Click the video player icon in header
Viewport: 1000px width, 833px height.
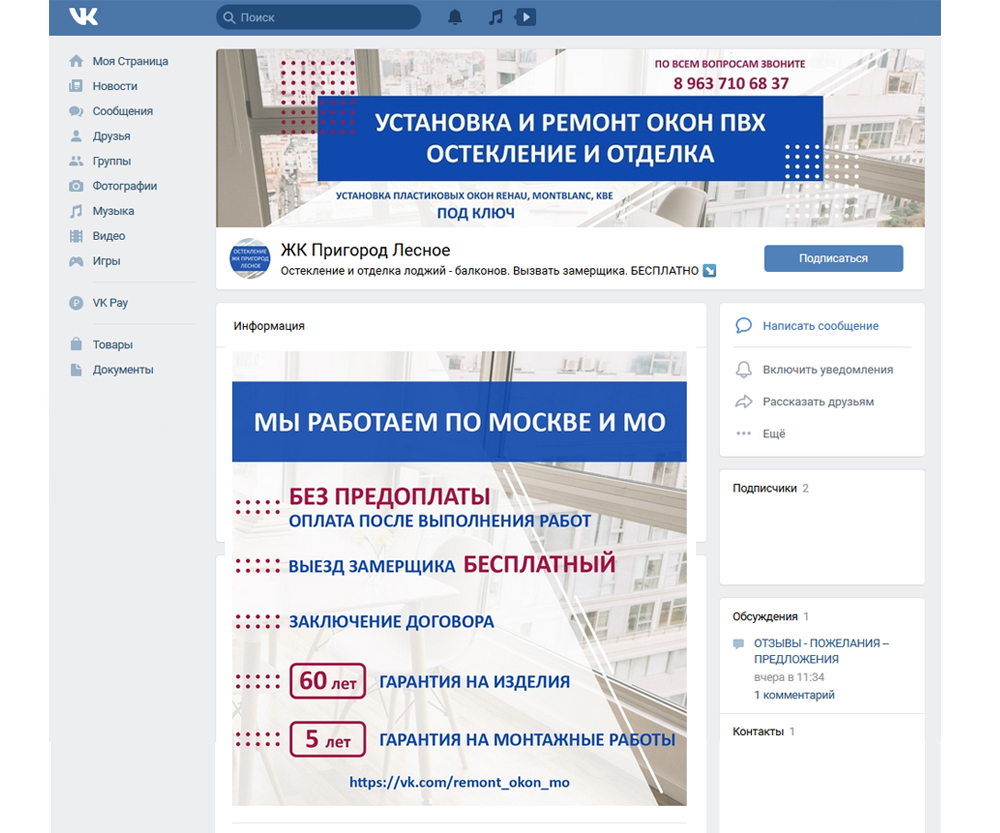526,17
